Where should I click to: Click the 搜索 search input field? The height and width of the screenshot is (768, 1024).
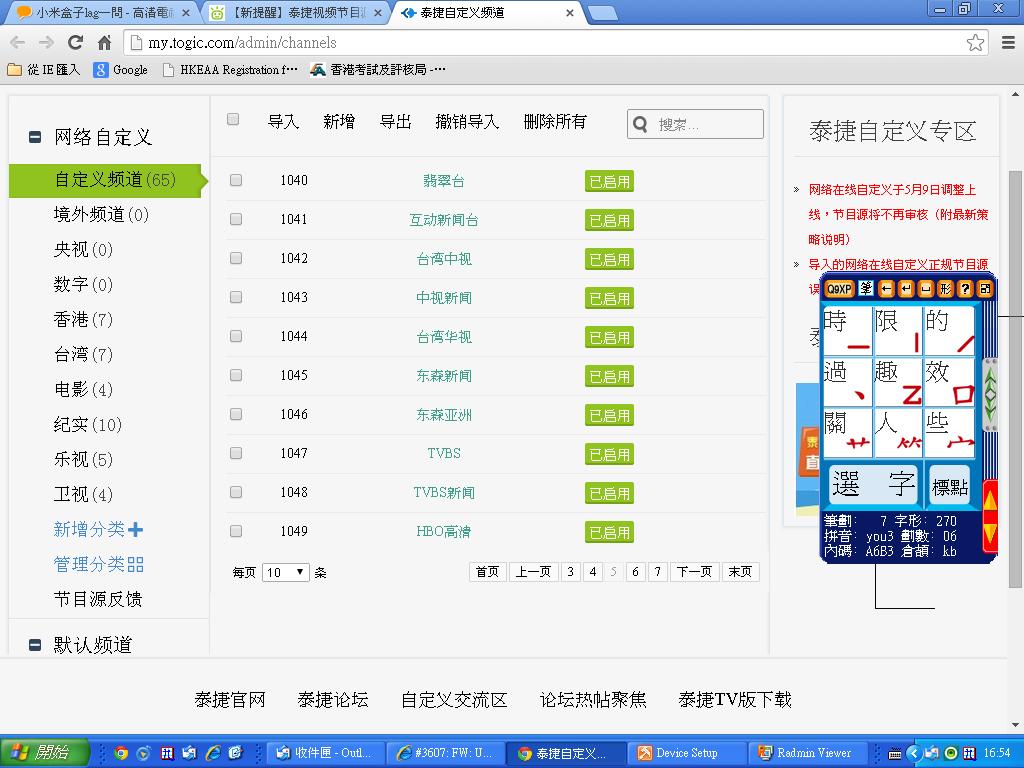pos(695,124)
